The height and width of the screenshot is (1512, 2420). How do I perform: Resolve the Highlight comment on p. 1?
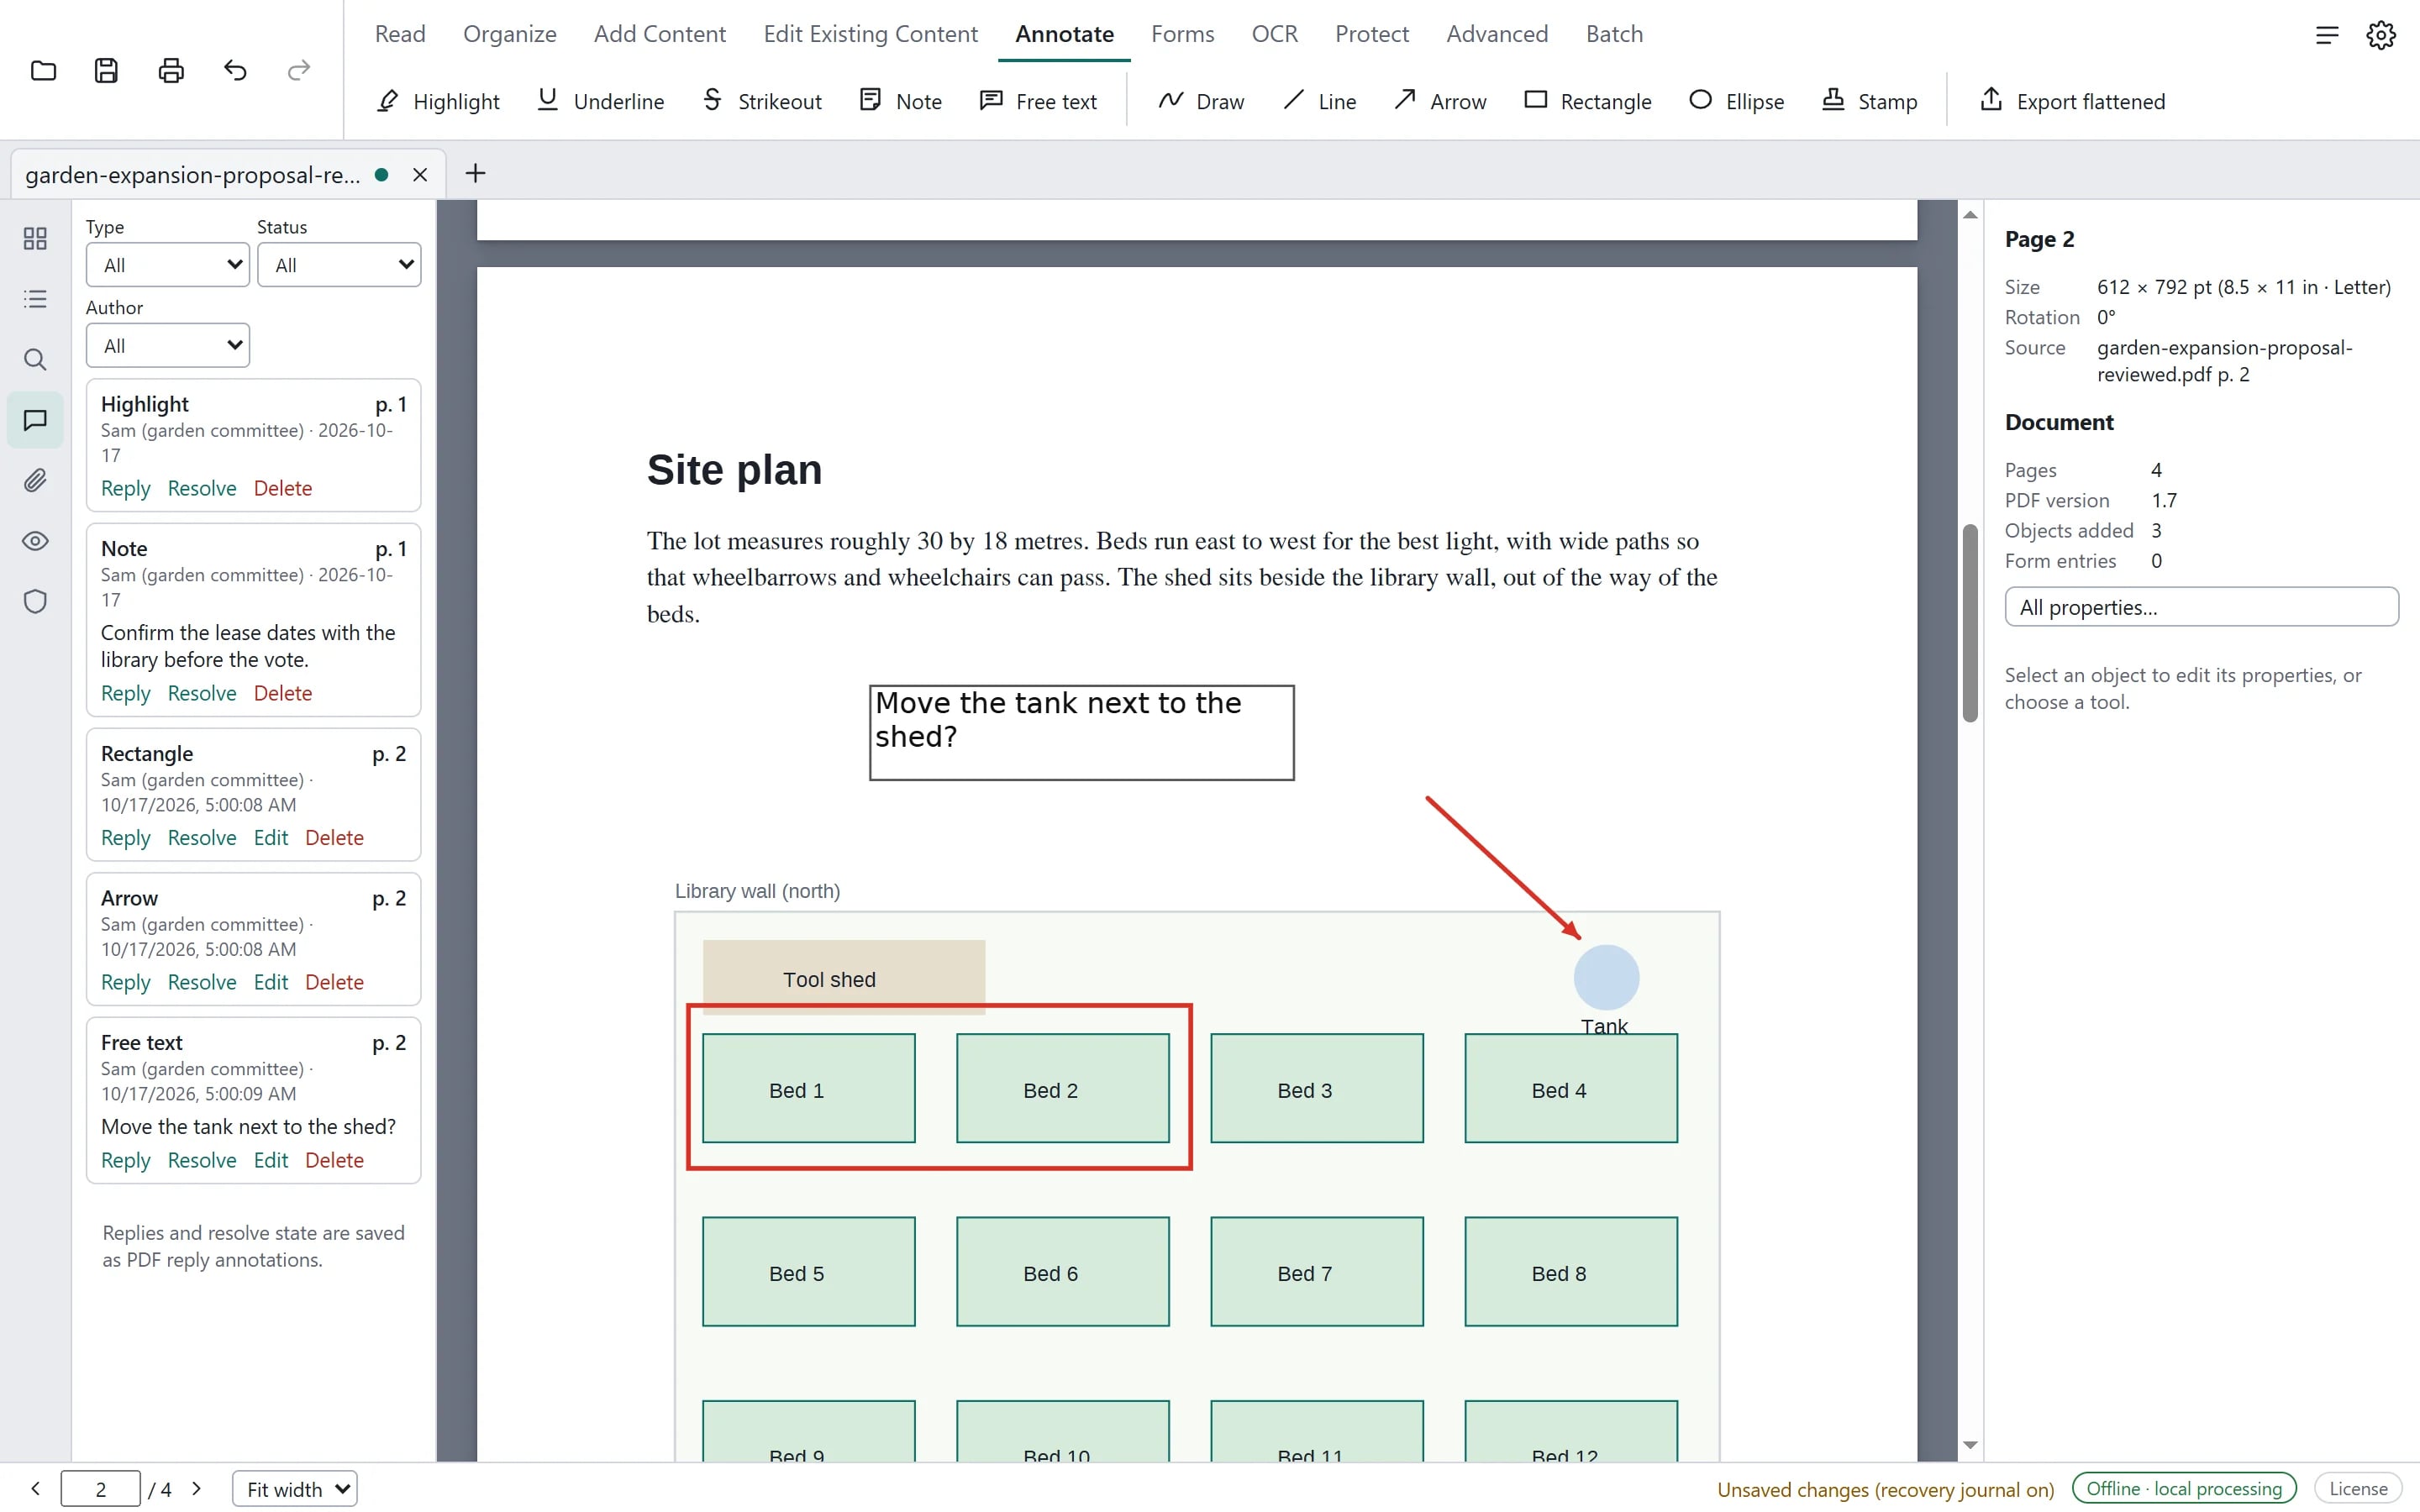pos(202,488)
